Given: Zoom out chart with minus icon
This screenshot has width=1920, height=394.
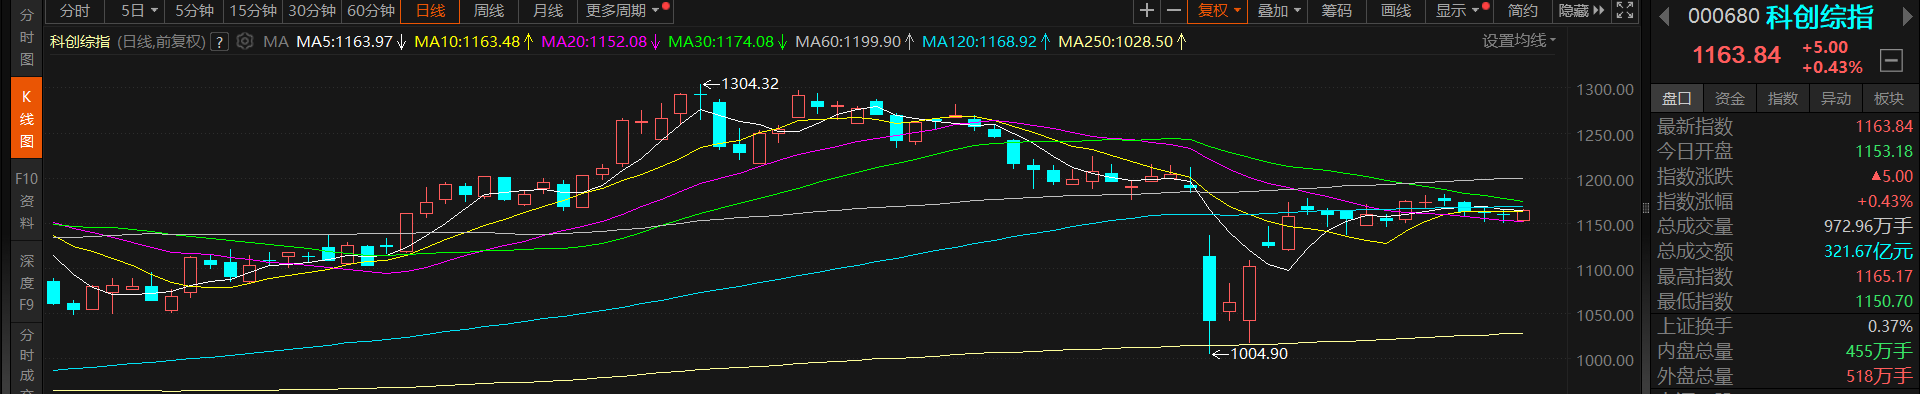Looking at the screenshot, I should tap(1174, 11).
